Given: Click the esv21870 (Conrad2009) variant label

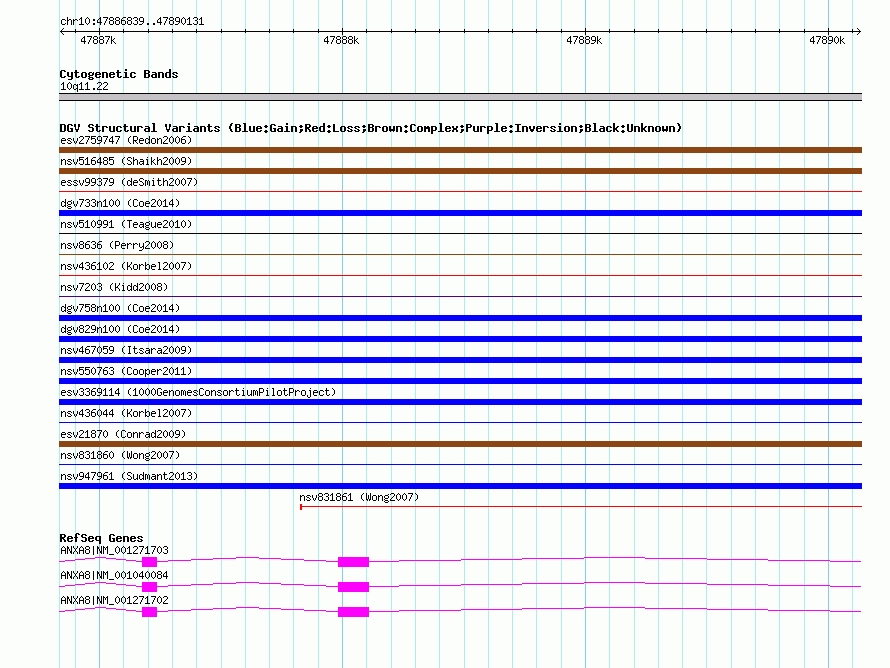Looking at the screenshot, I should point(122,434).
